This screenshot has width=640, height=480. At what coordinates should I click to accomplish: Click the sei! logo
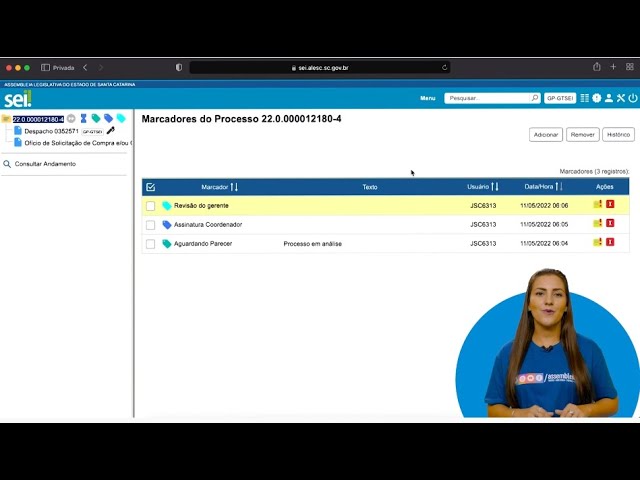[18, 99]
